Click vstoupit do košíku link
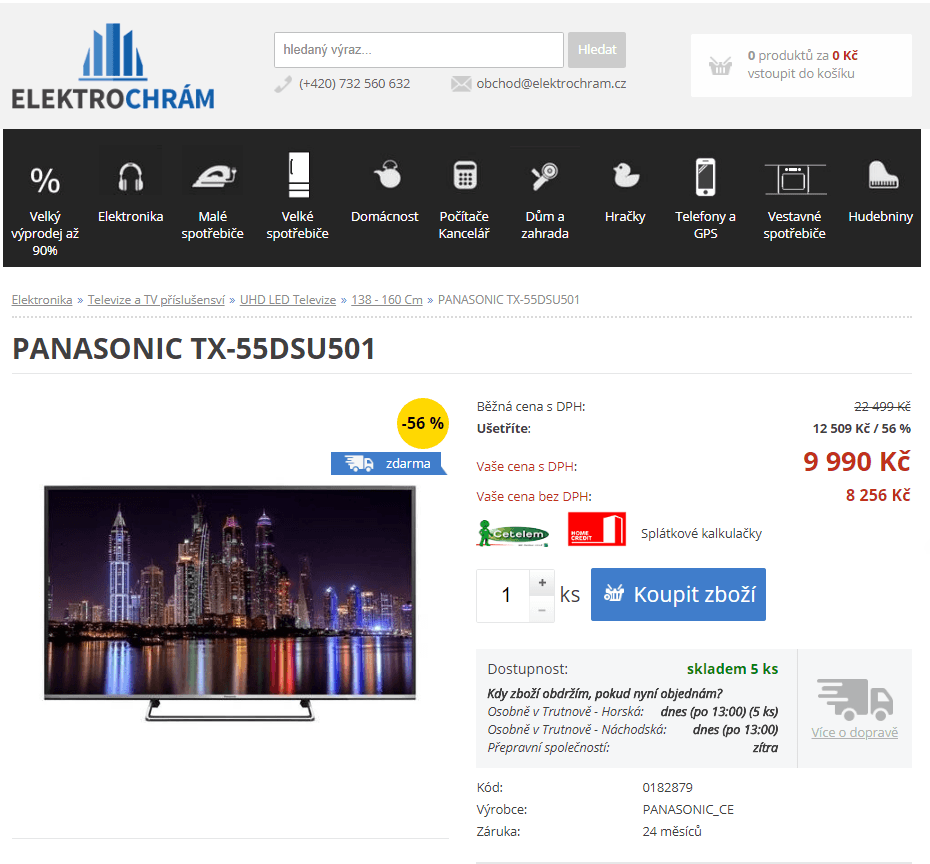The width and height of the screenshot is (930, 864). (801, 74)
